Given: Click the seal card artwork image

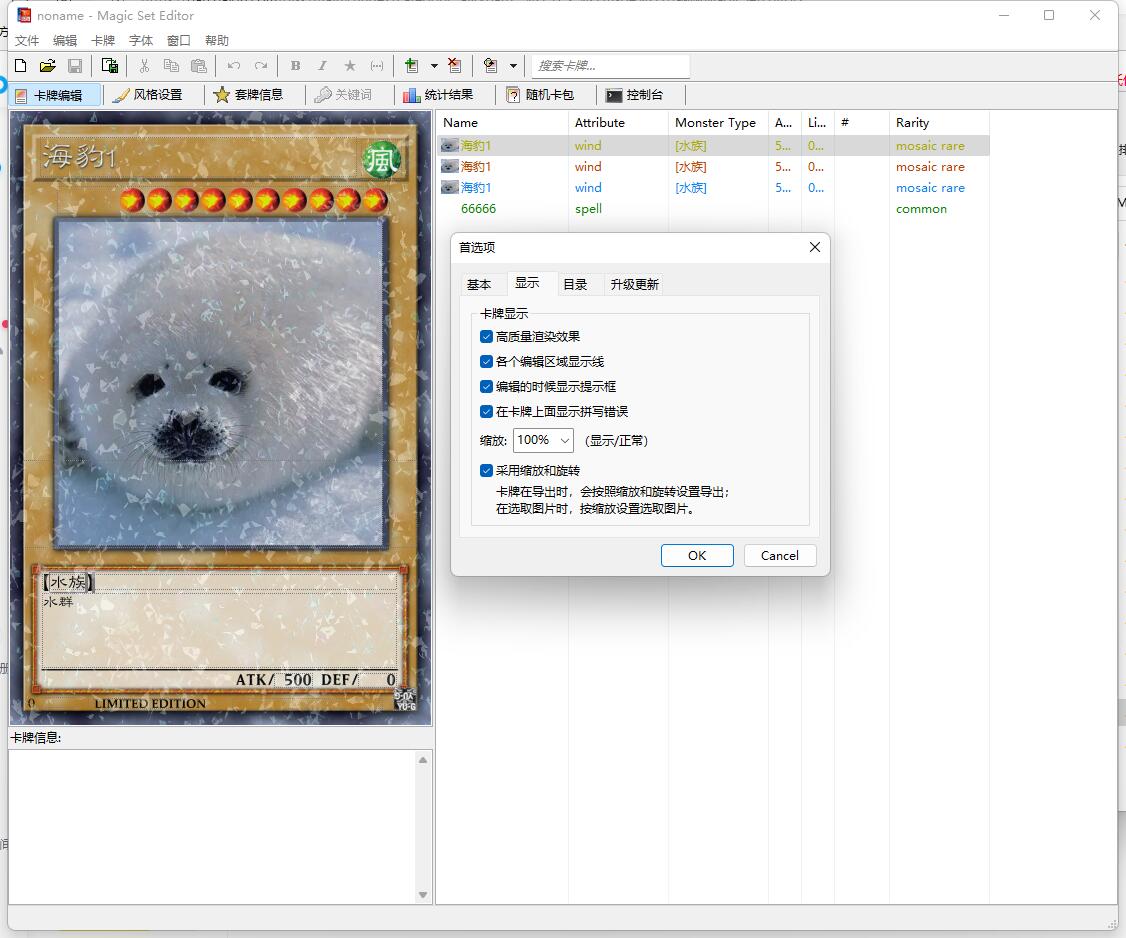Looking at the screenshot, I should pyautogui.click(x=220, y=382).
